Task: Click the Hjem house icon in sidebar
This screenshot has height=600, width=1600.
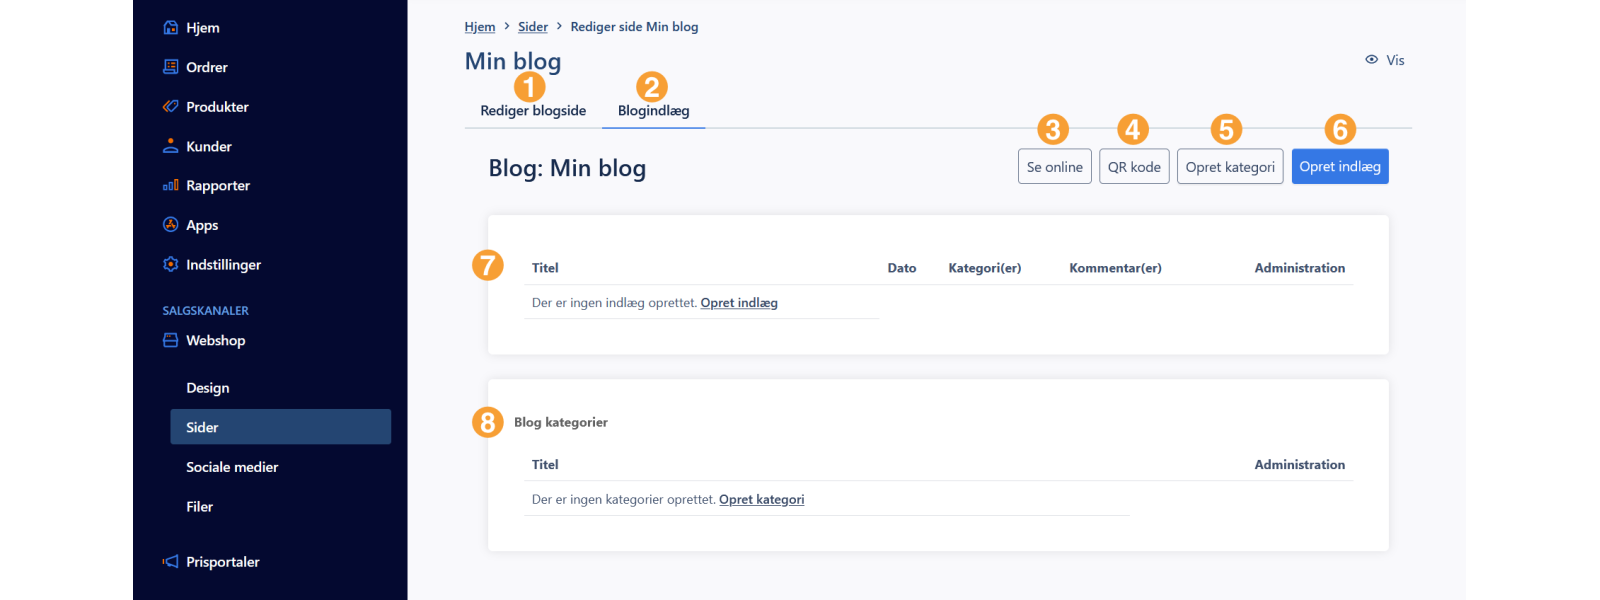Action: pyautogui.click(x=170, y=28)
